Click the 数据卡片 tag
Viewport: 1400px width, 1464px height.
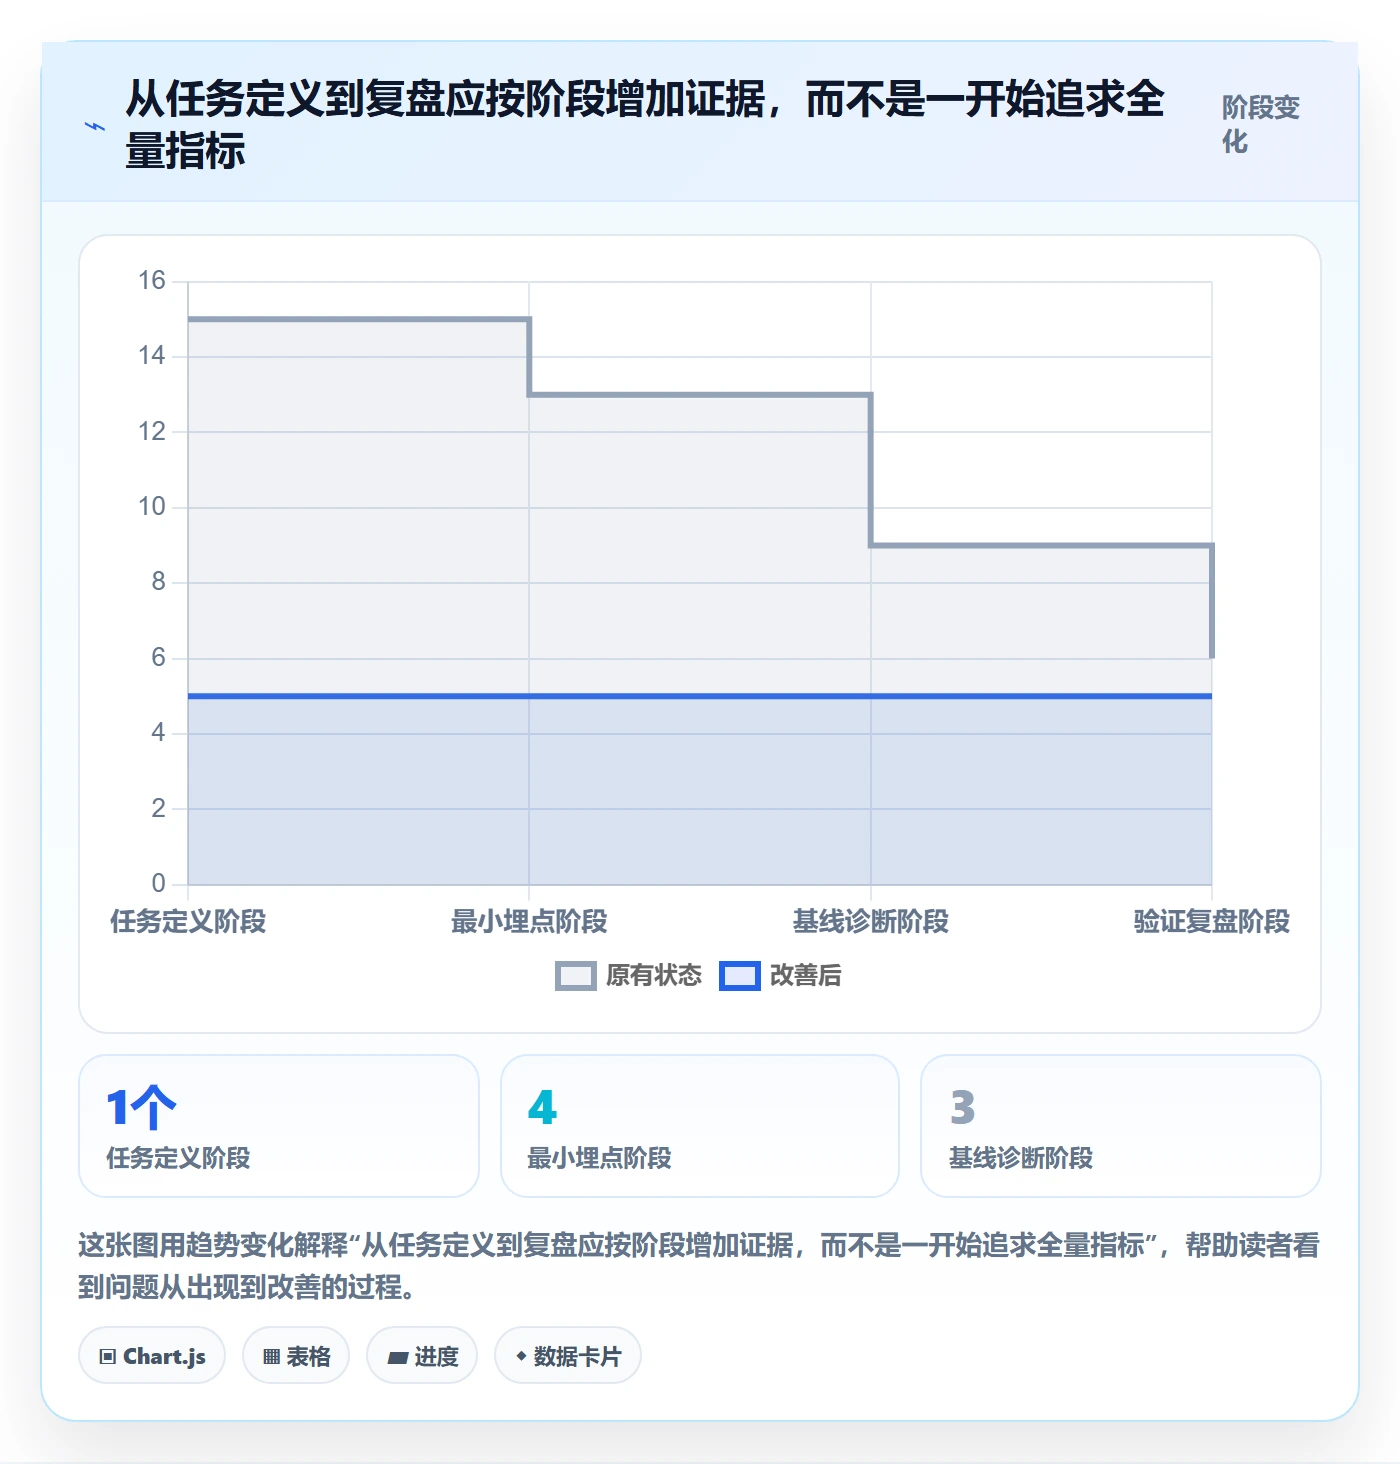point(568,1356)
